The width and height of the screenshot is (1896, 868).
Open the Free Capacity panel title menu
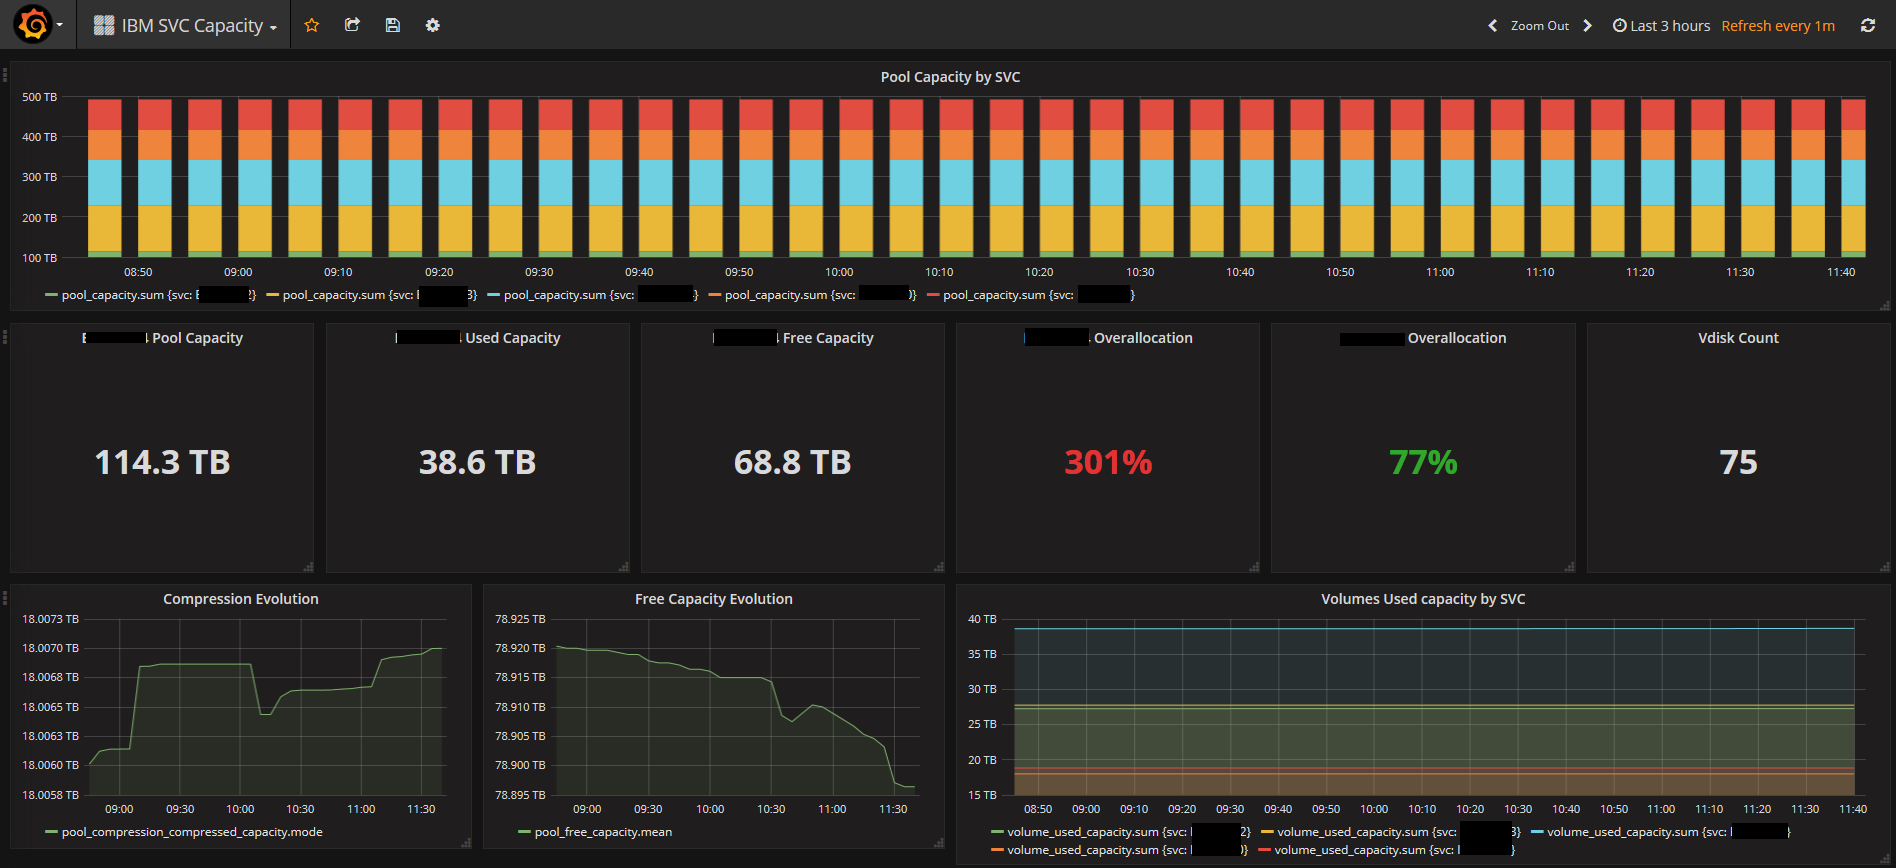coord(793,338)
